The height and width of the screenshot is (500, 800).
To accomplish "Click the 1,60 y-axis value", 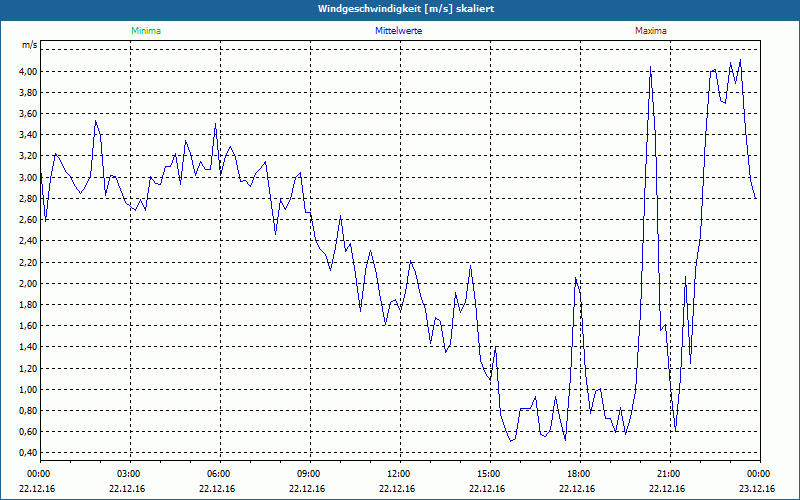I will point(29,326).
